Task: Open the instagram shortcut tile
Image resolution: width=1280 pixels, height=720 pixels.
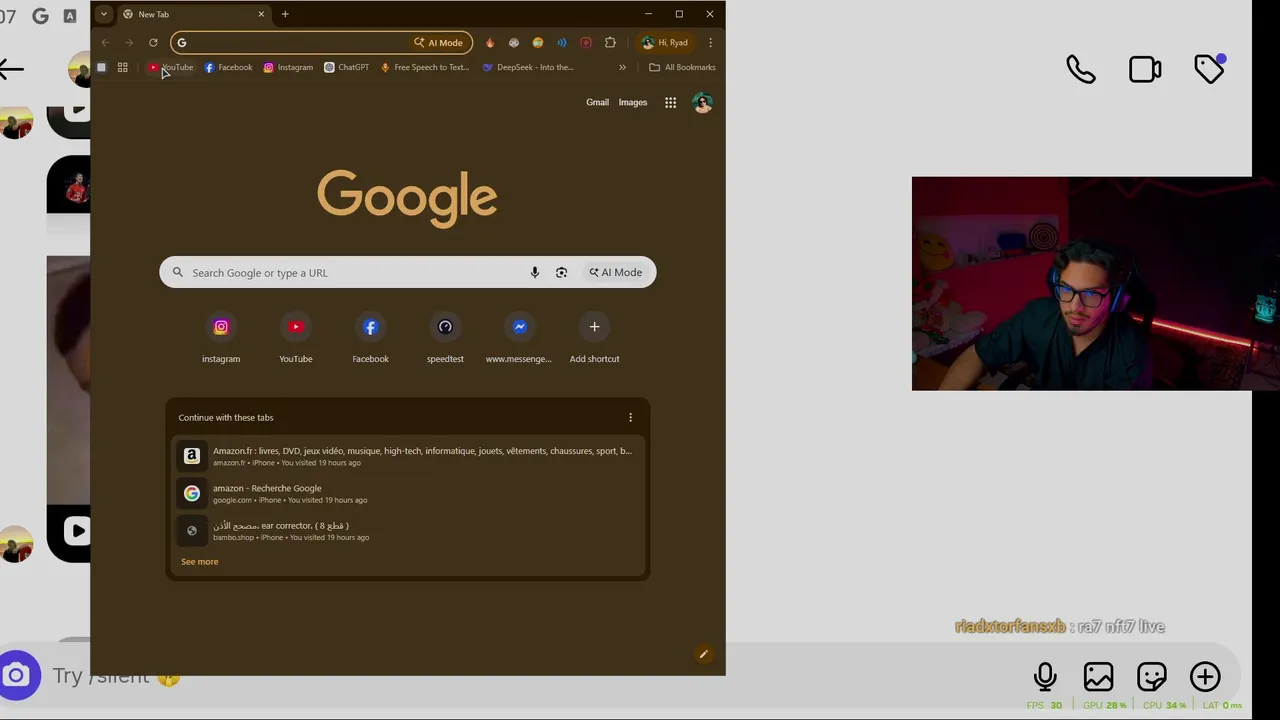Action: point(221,338)
